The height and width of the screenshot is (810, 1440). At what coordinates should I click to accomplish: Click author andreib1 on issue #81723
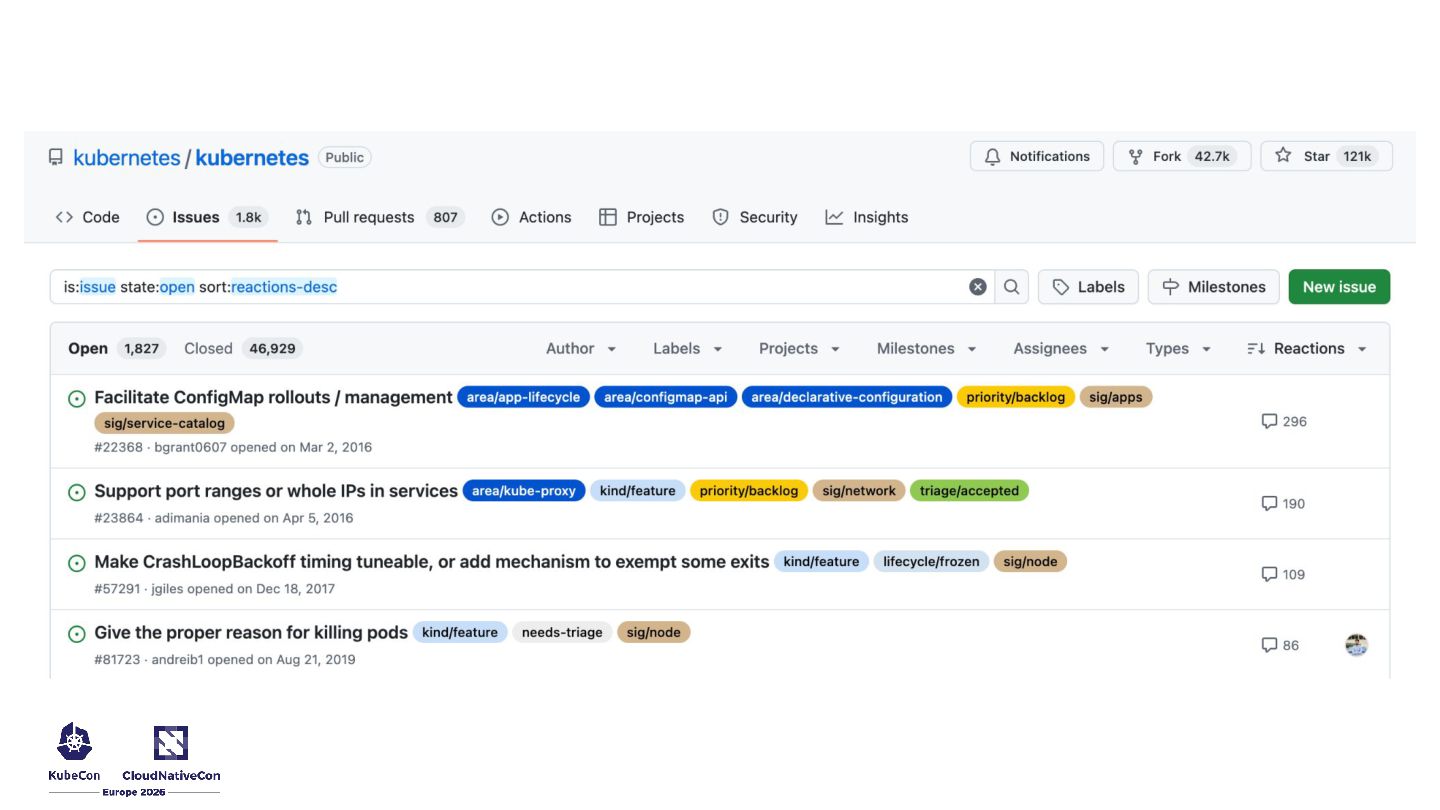click(x=177, y=660)
